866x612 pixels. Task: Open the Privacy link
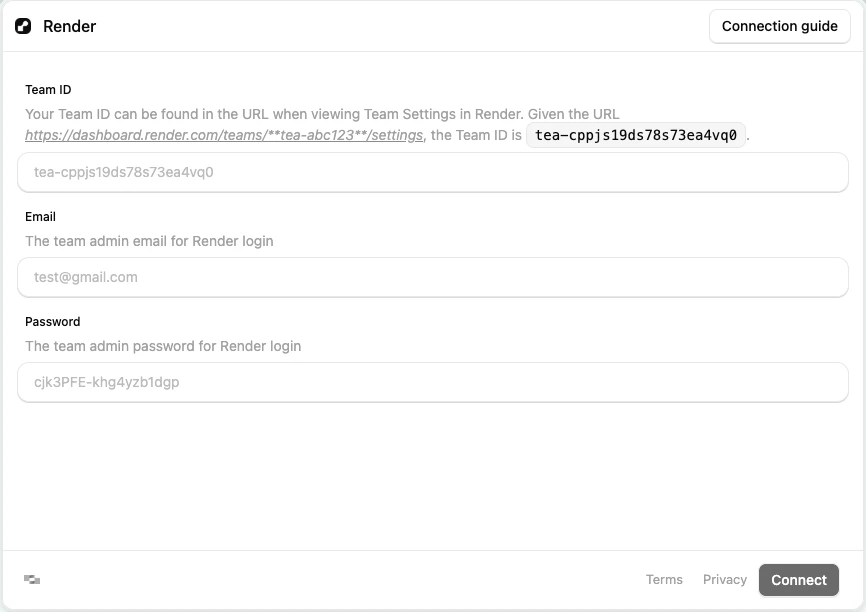pos(725,579)
